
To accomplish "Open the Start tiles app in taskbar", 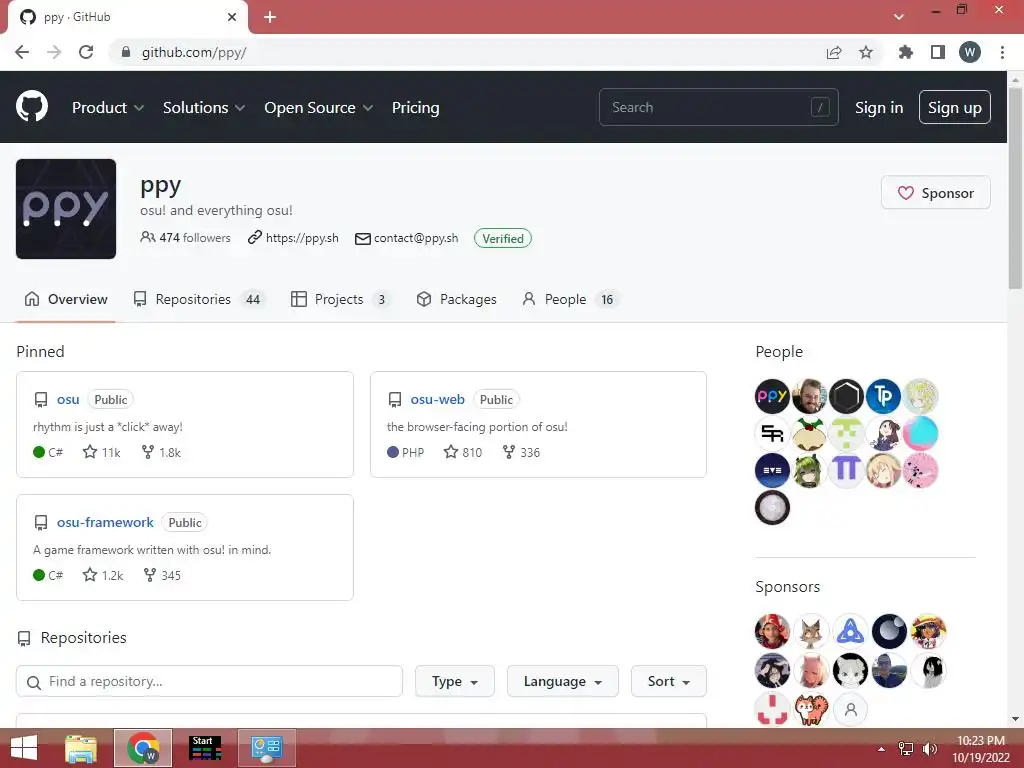I will click(205, 748).
